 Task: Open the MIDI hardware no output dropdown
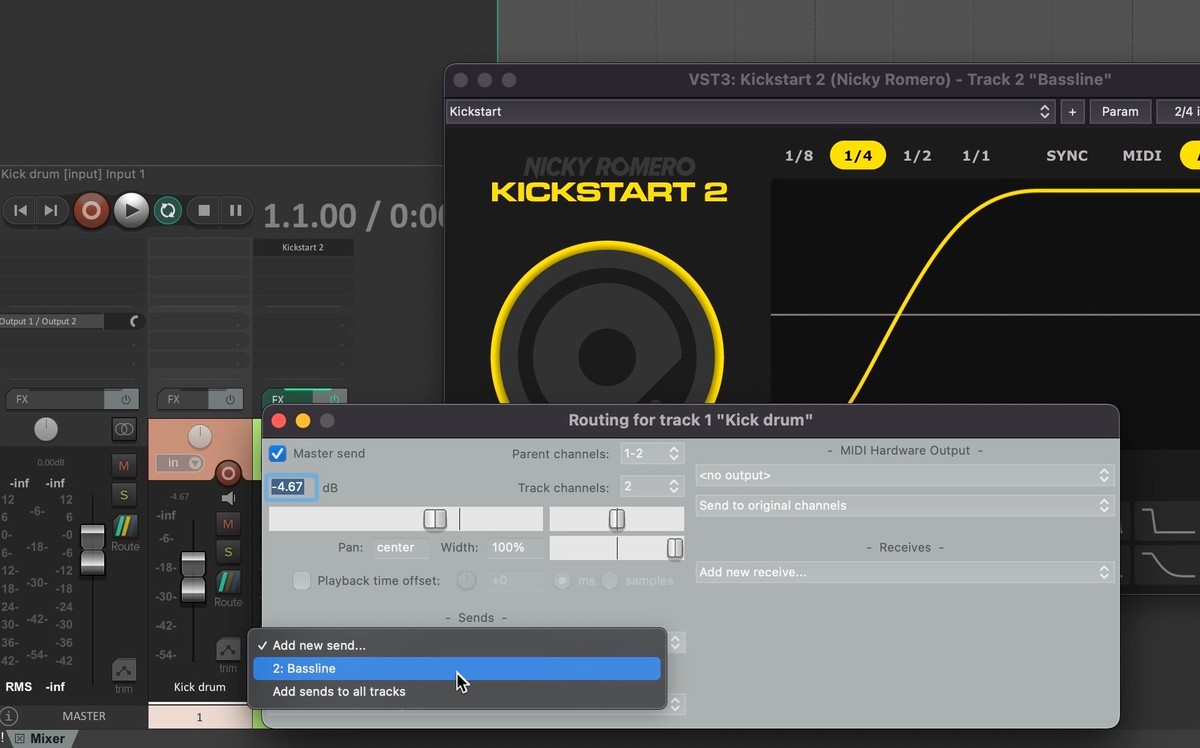click(x=905, y=476)
